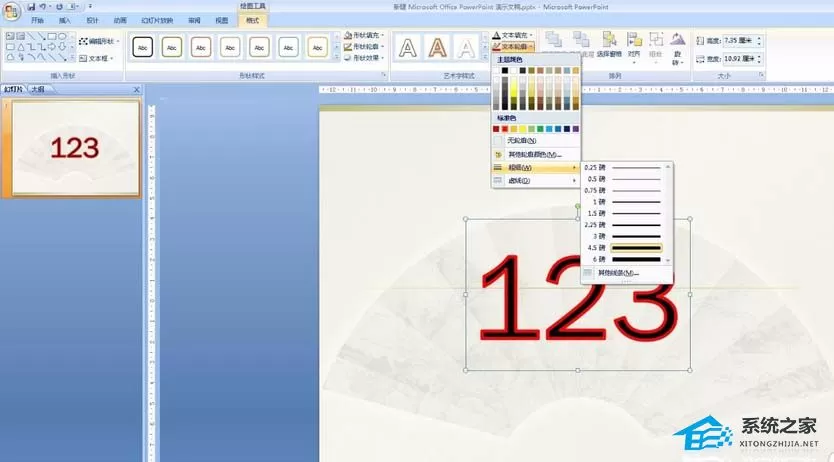Open the 审阅 (Review) ribbon tab

pos(194,20)
